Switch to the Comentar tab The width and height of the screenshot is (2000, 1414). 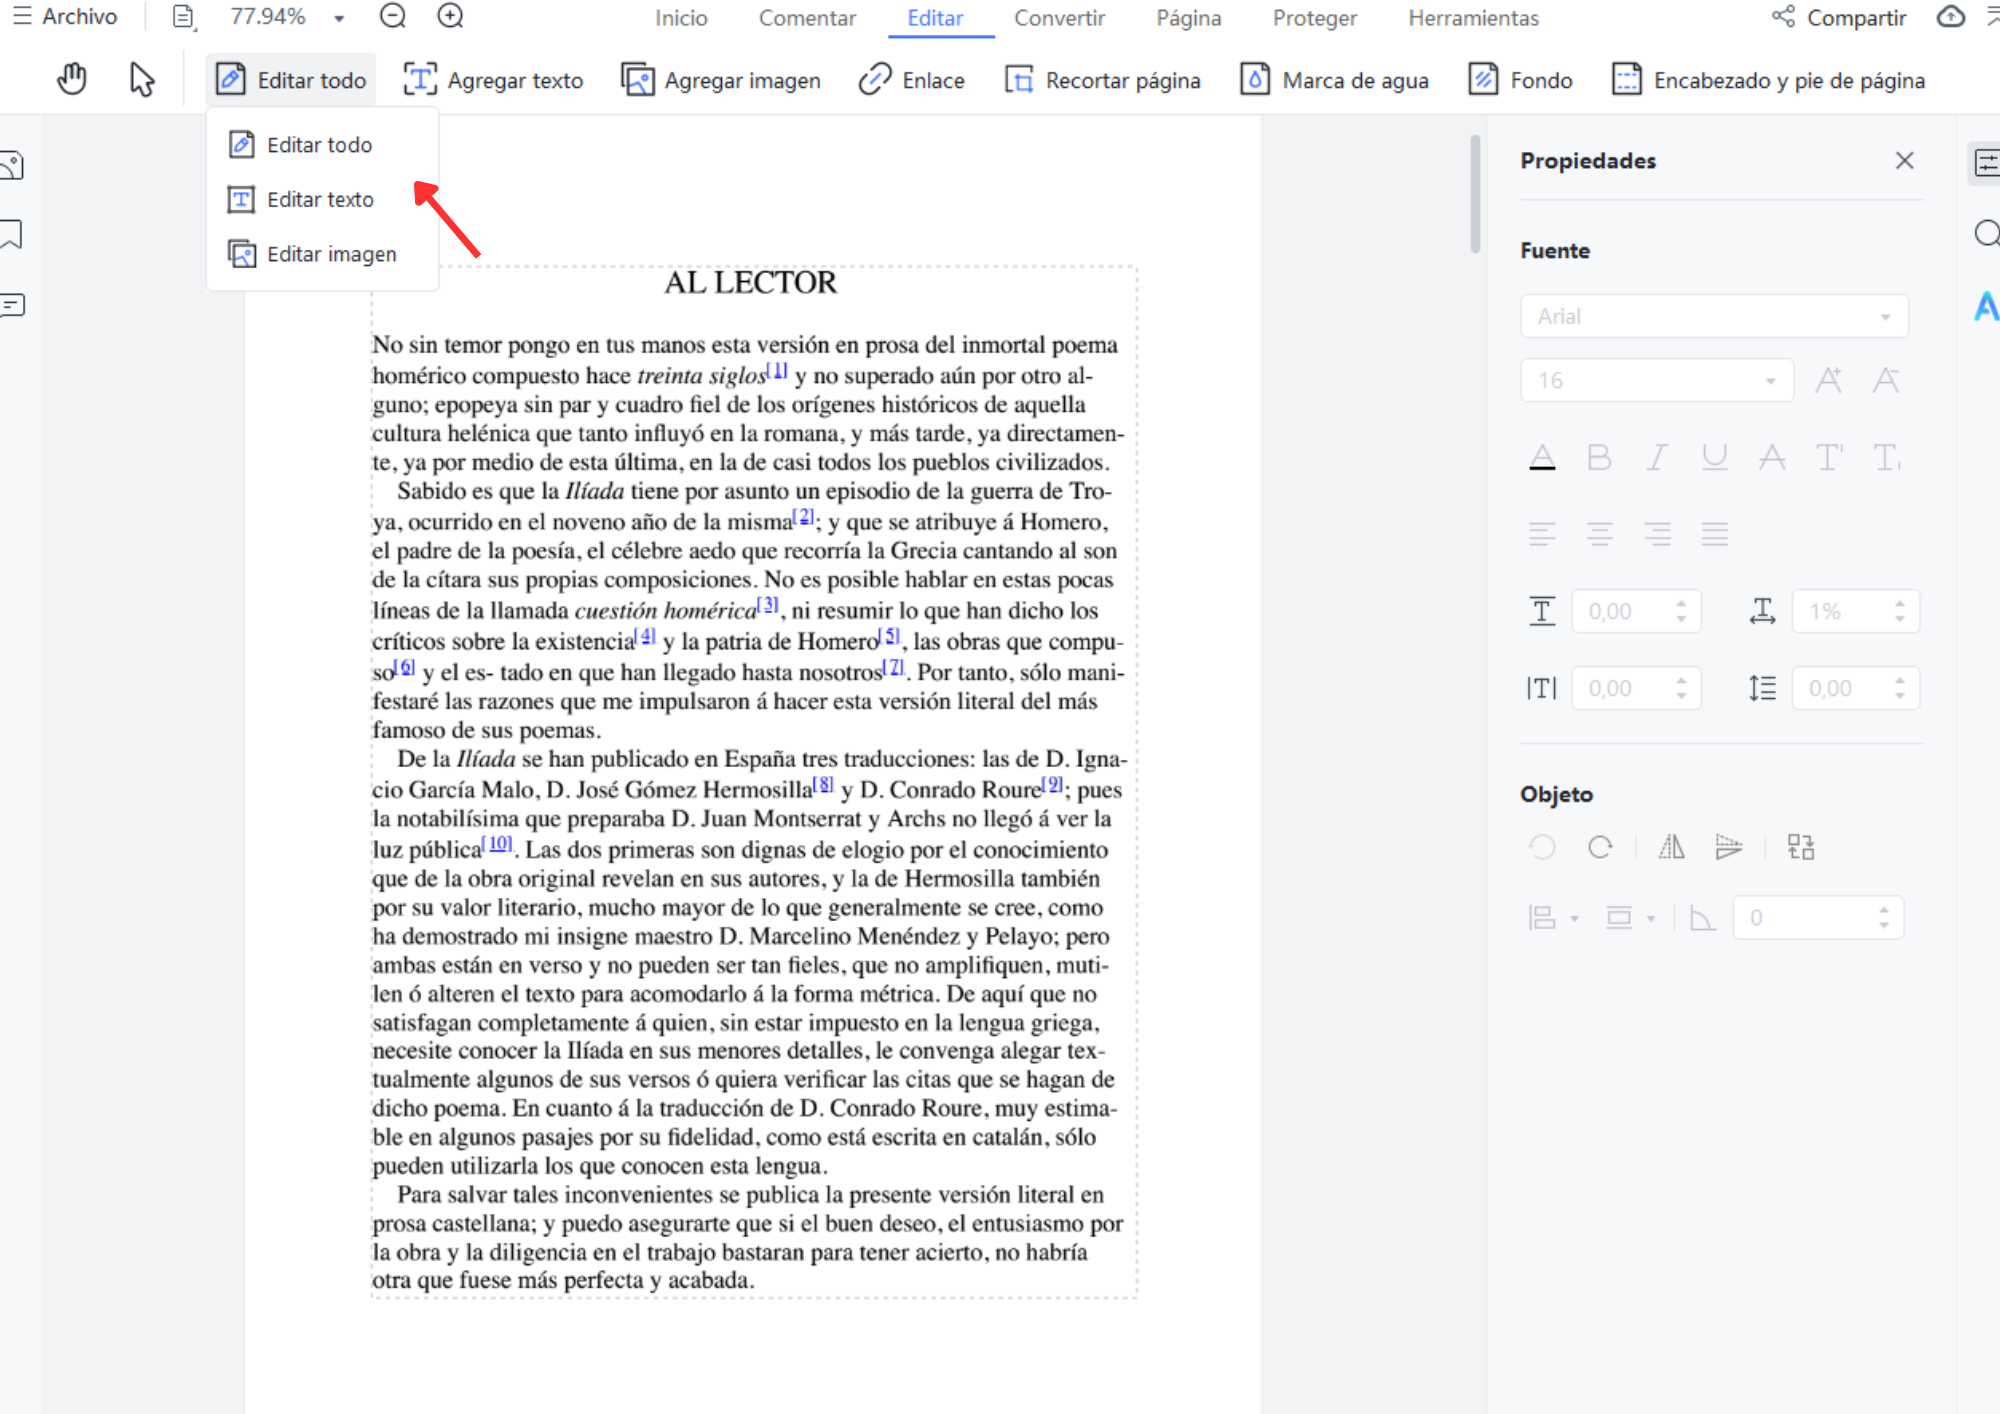807,18
